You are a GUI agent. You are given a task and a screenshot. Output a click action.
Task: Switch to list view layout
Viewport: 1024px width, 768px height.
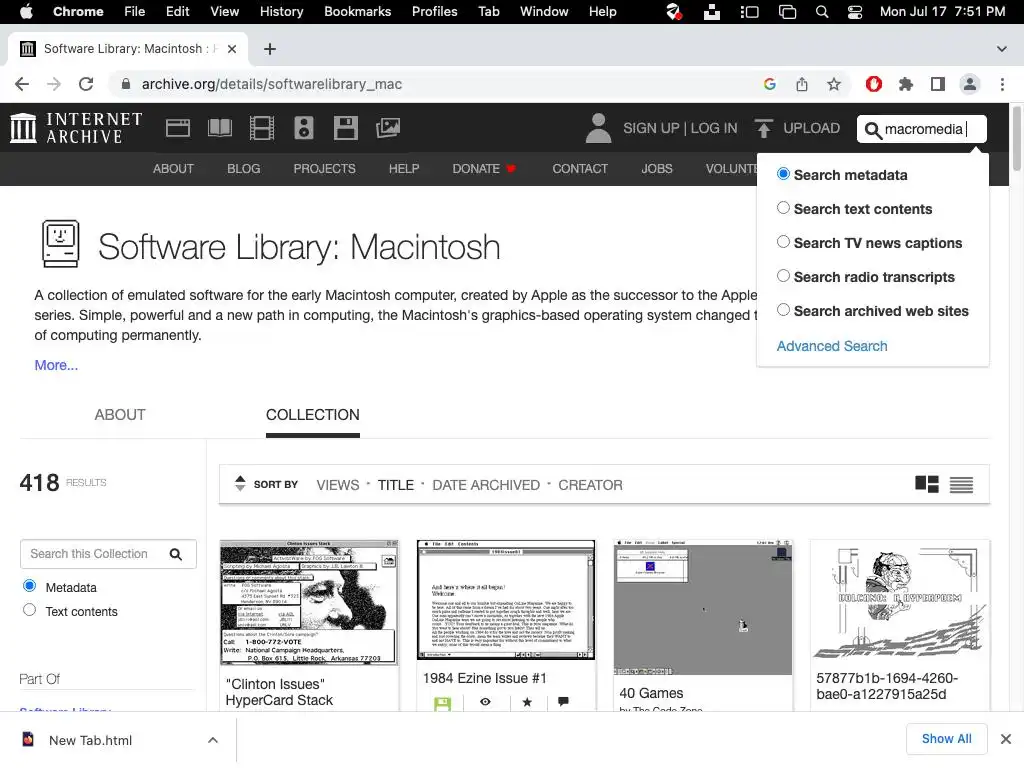[x=961, y=485]
